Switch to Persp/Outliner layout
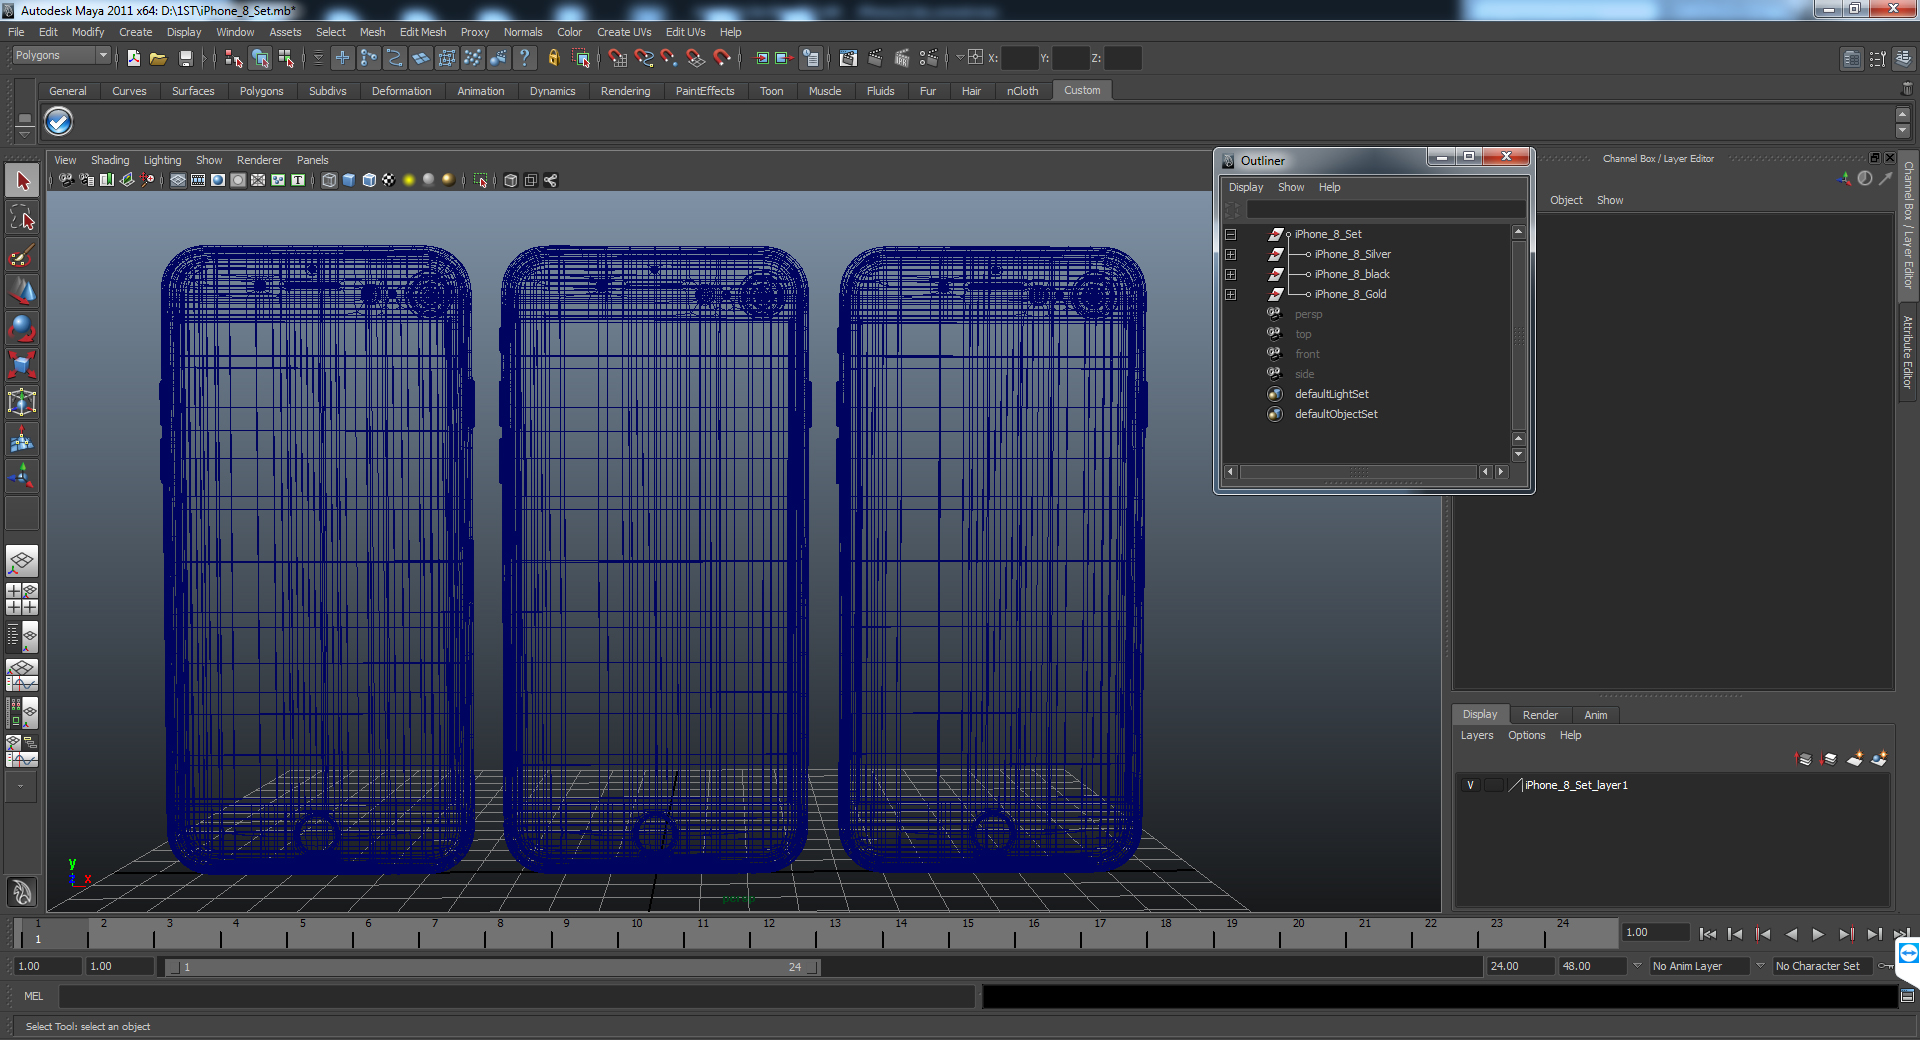This screenshot has width=1920, height=1040. (x=22, y=636)
